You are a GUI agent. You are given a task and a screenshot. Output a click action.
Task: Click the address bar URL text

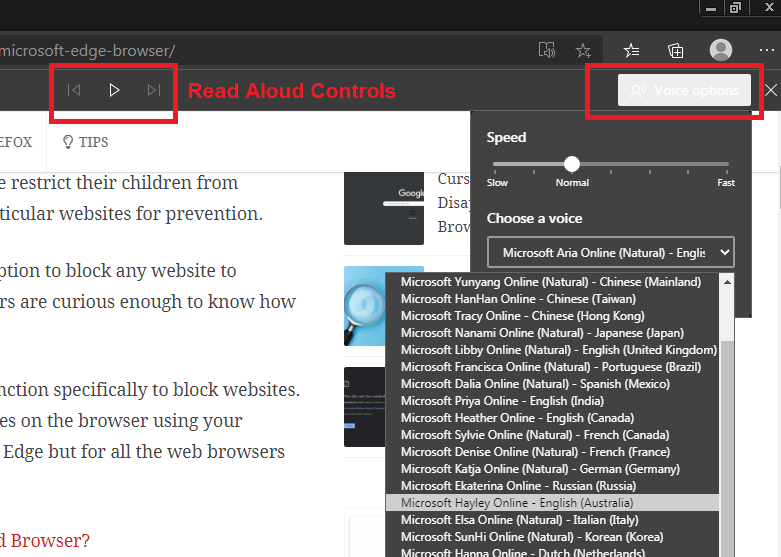[88, 50]
